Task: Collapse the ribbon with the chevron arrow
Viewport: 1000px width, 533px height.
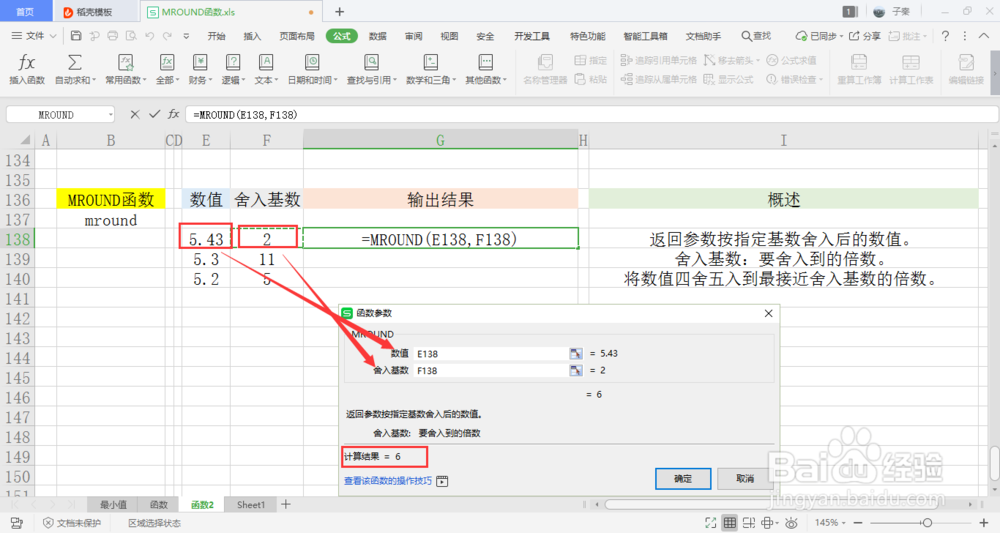Action: click(985, 36)
